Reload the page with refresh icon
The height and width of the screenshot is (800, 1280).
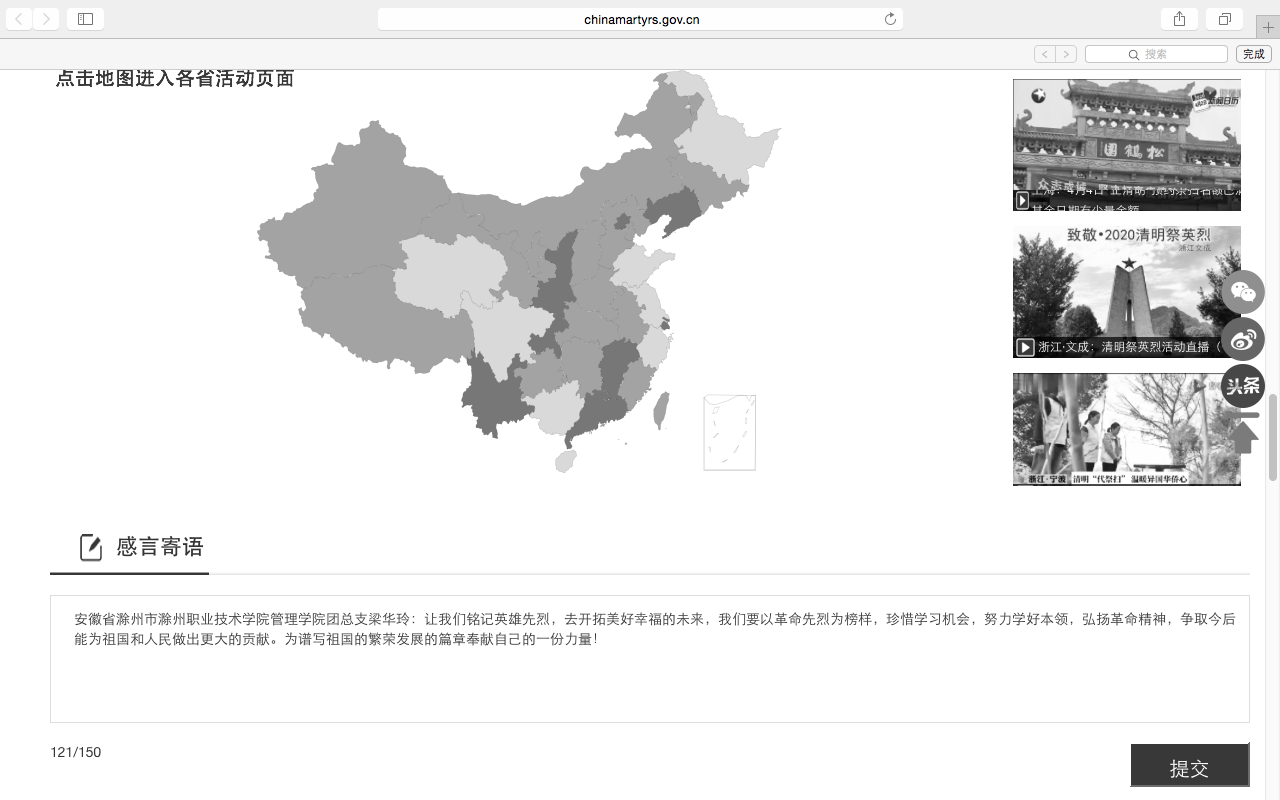coord(890,19)
